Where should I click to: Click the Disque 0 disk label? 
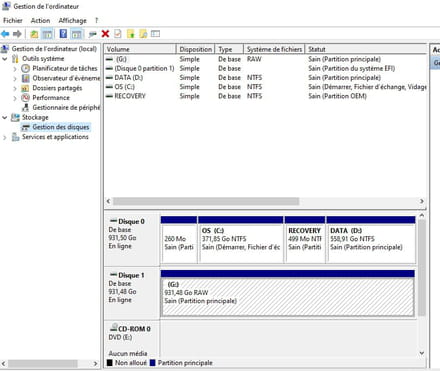point(131,221)
